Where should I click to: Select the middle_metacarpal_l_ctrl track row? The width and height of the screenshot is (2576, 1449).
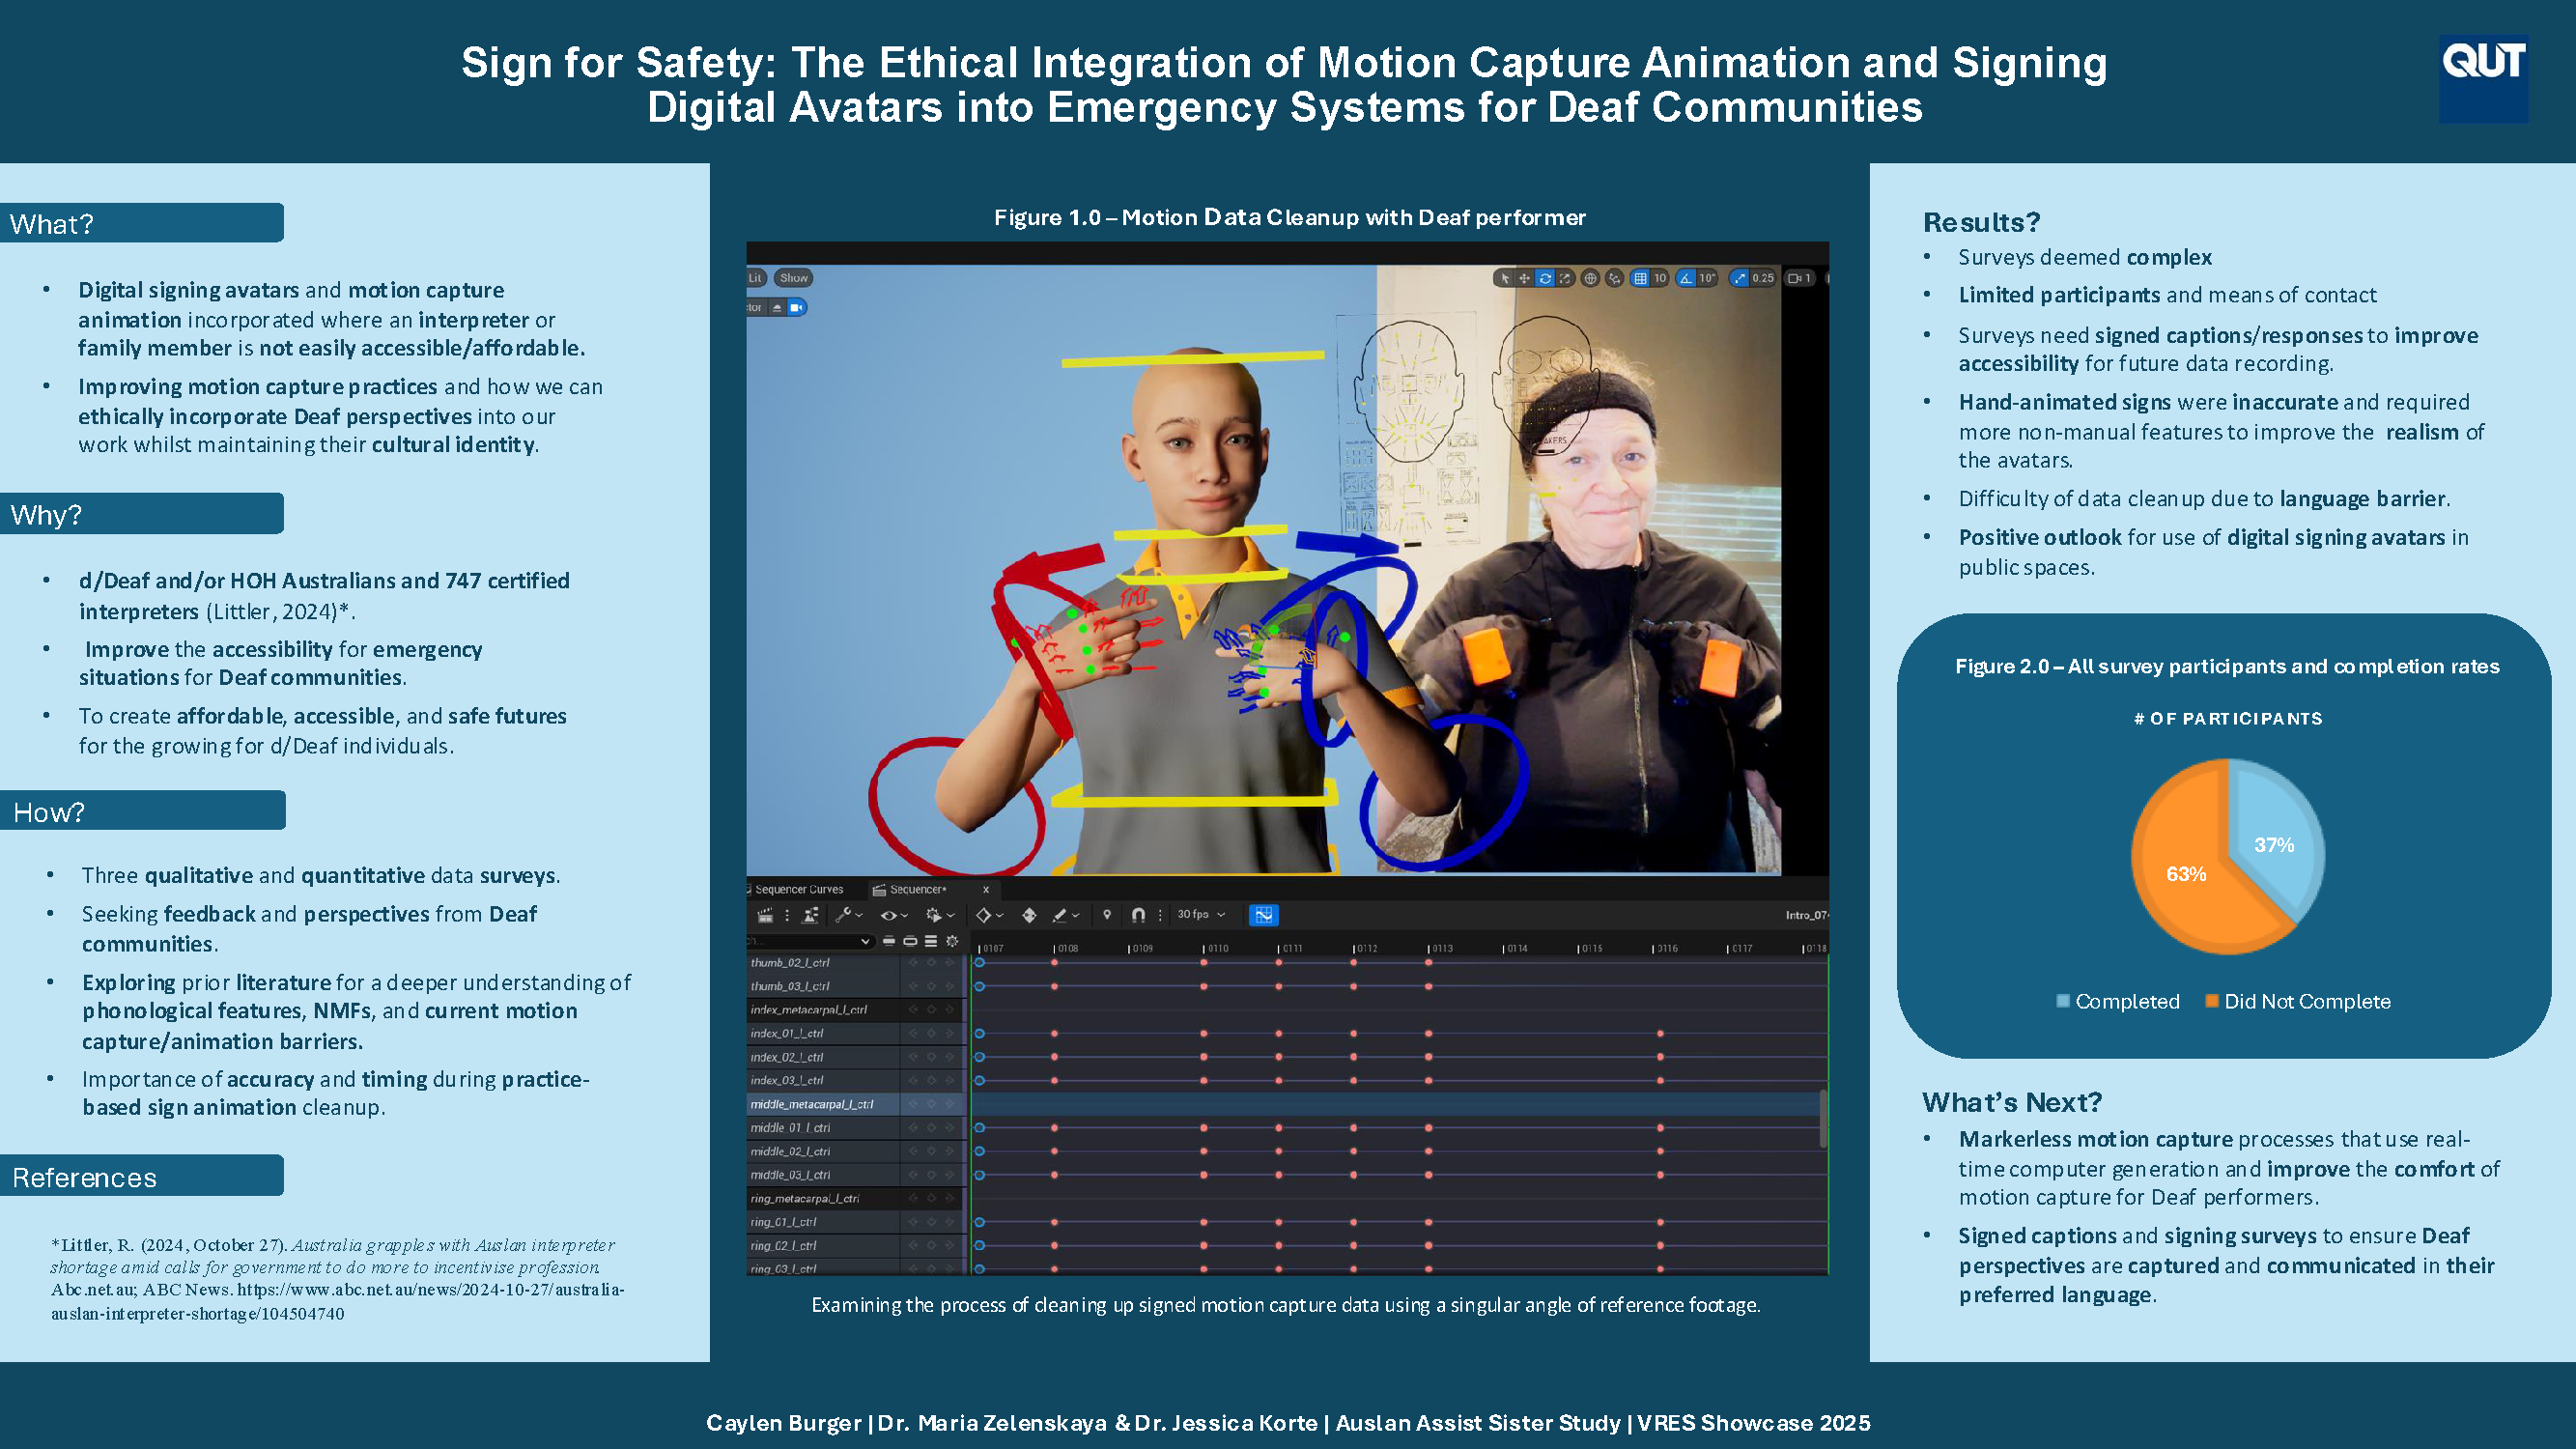pos(811,1104)
